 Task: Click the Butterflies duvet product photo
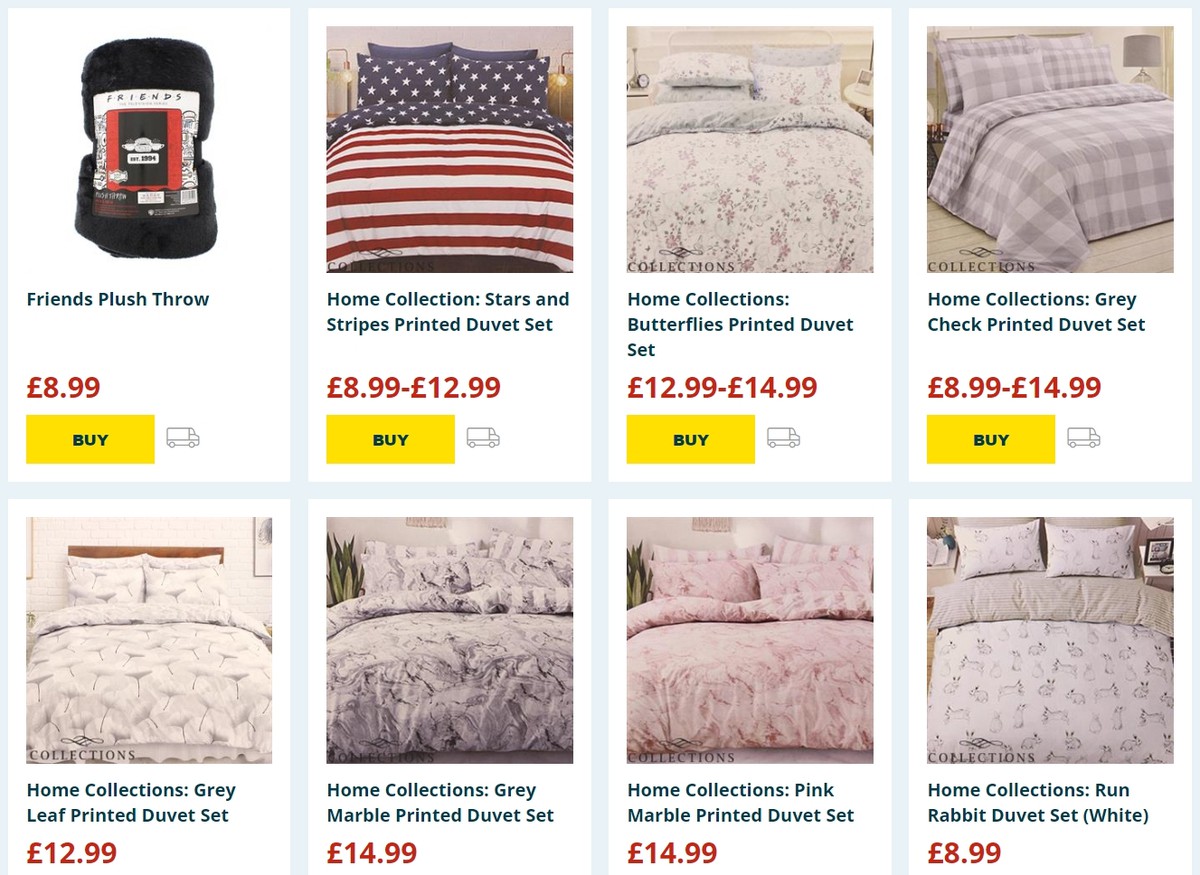tap(749, 149)
